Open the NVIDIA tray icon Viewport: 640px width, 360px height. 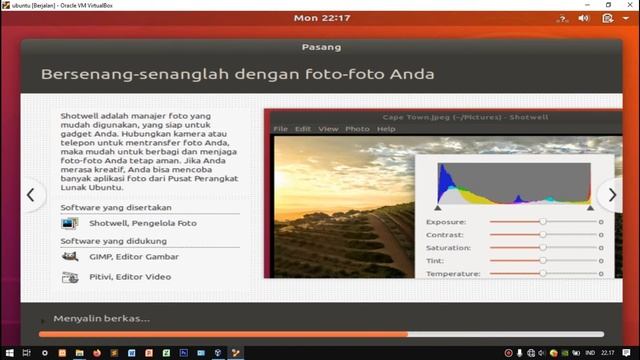[x=565, y=353]
